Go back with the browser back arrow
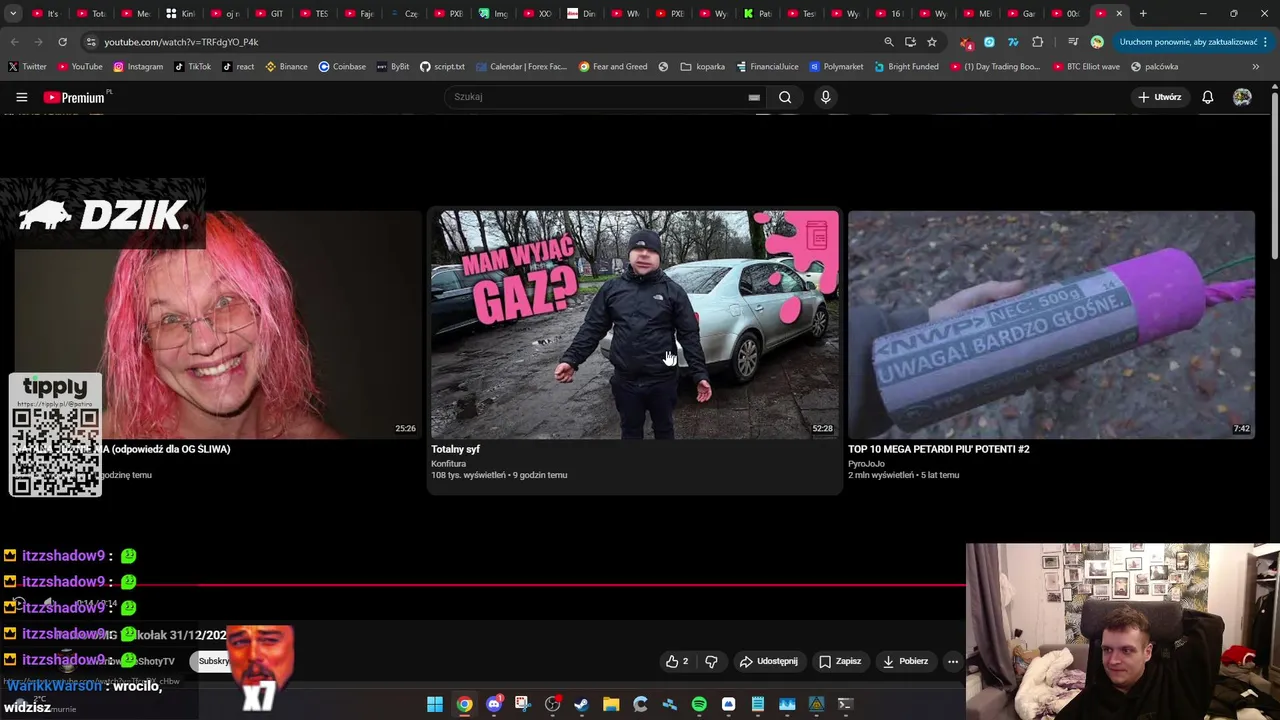Viewport: 1280px width, 720px height. point(14,42)
